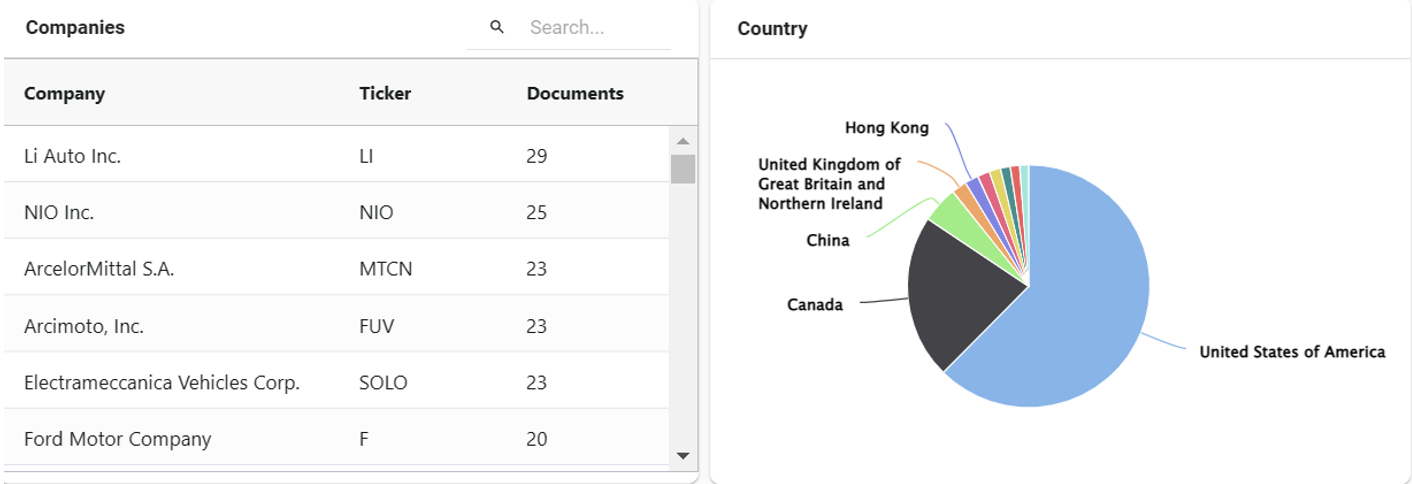This screenshot has height=484, width=1412.
Task: Sort by the Documents column header
Action: point(575,94)
